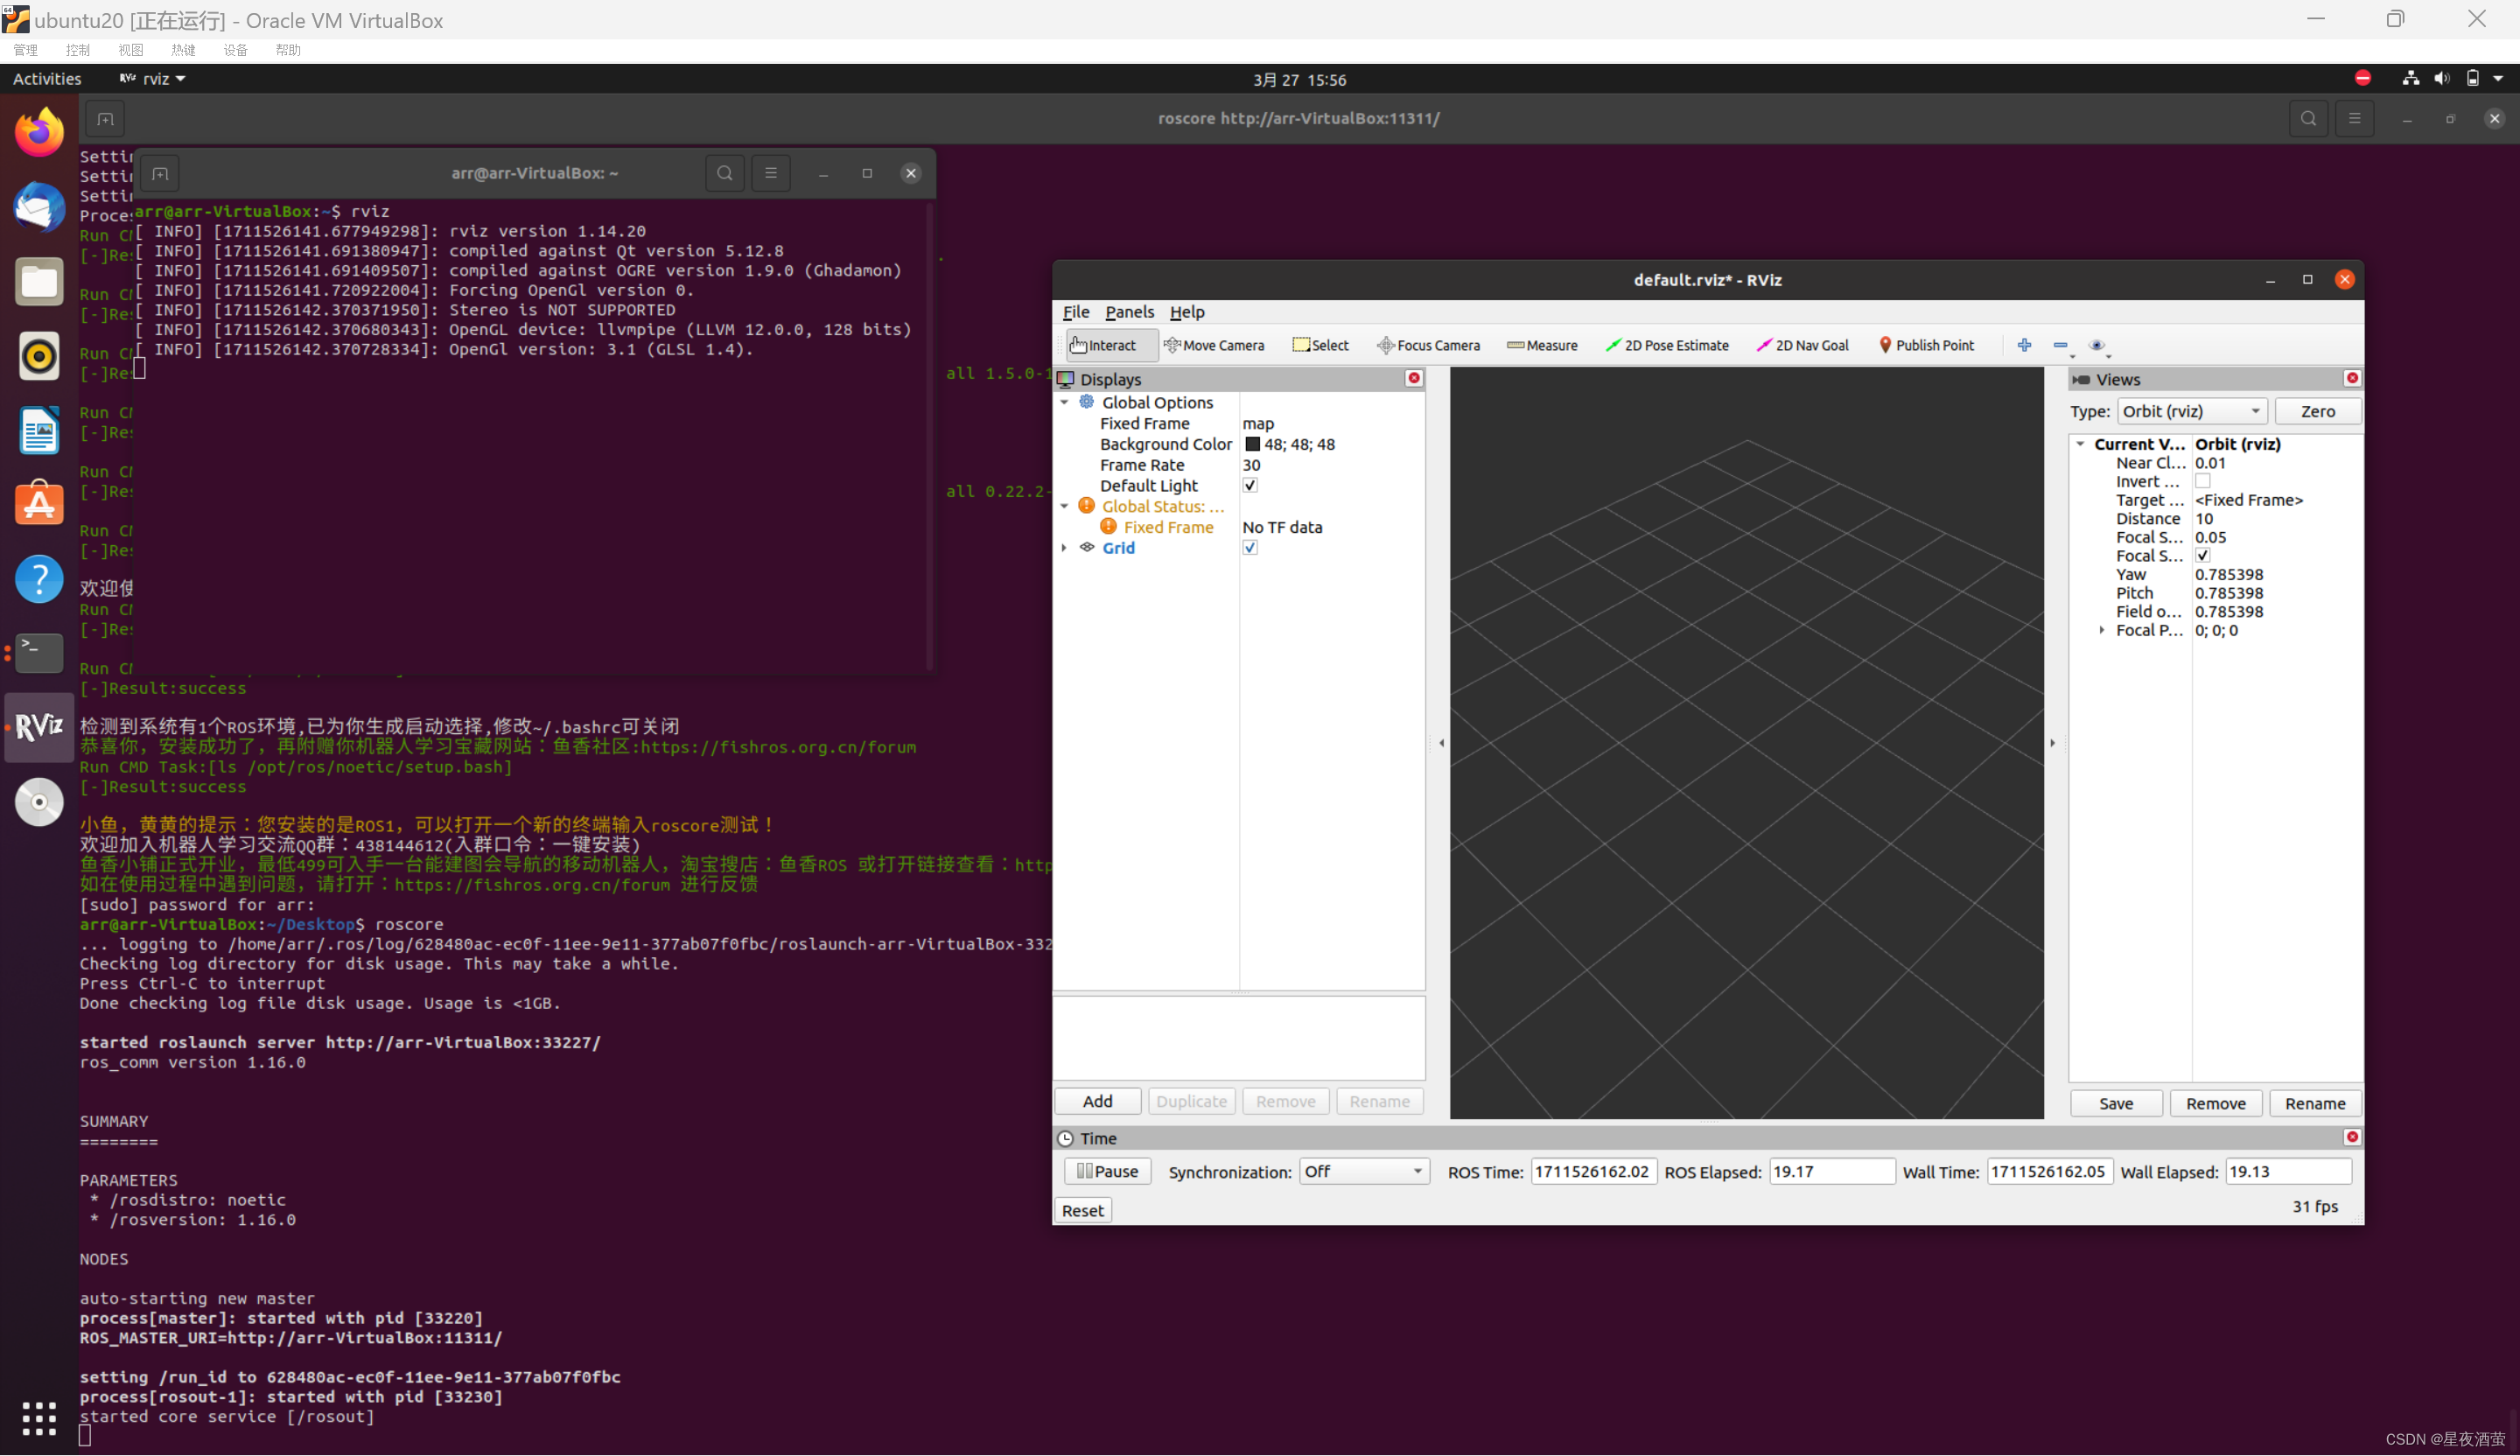Open the File menu in RViz
Viewport: 2520px width, 1456px height.
[x=1075, y=312]
